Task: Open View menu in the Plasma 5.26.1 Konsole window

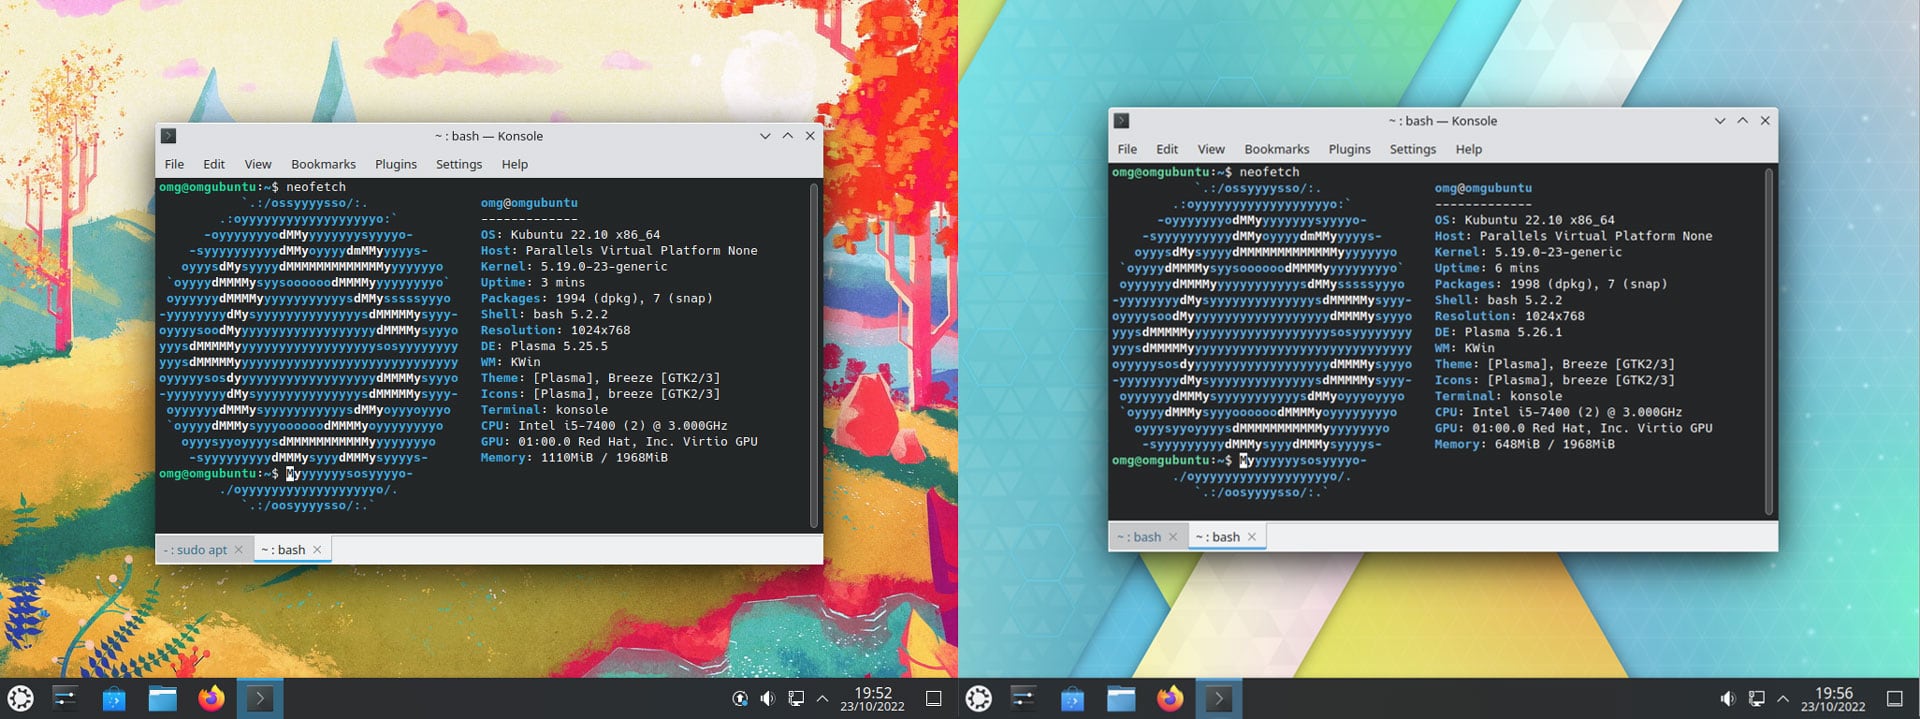Action: click(x=1211, y=149)
